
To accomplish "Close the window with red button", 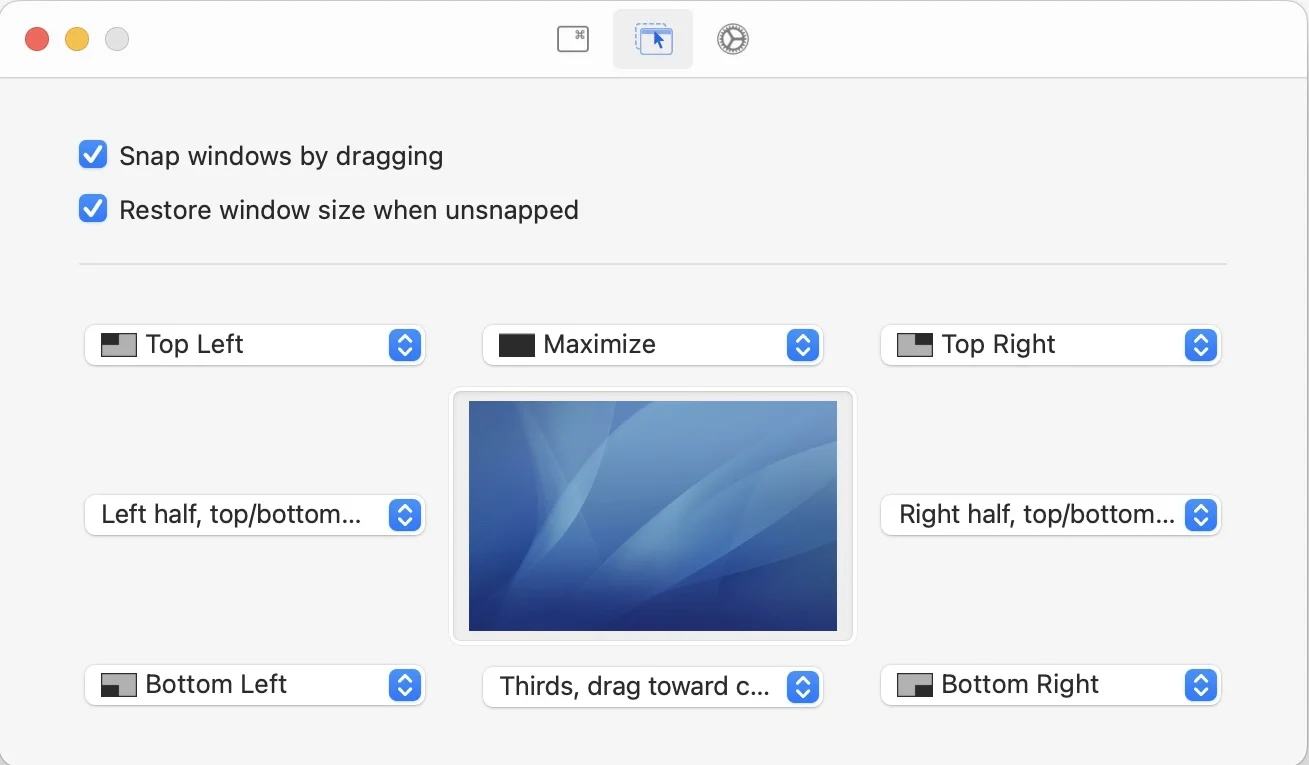I will pyautogui.click(x=37, y=39).
